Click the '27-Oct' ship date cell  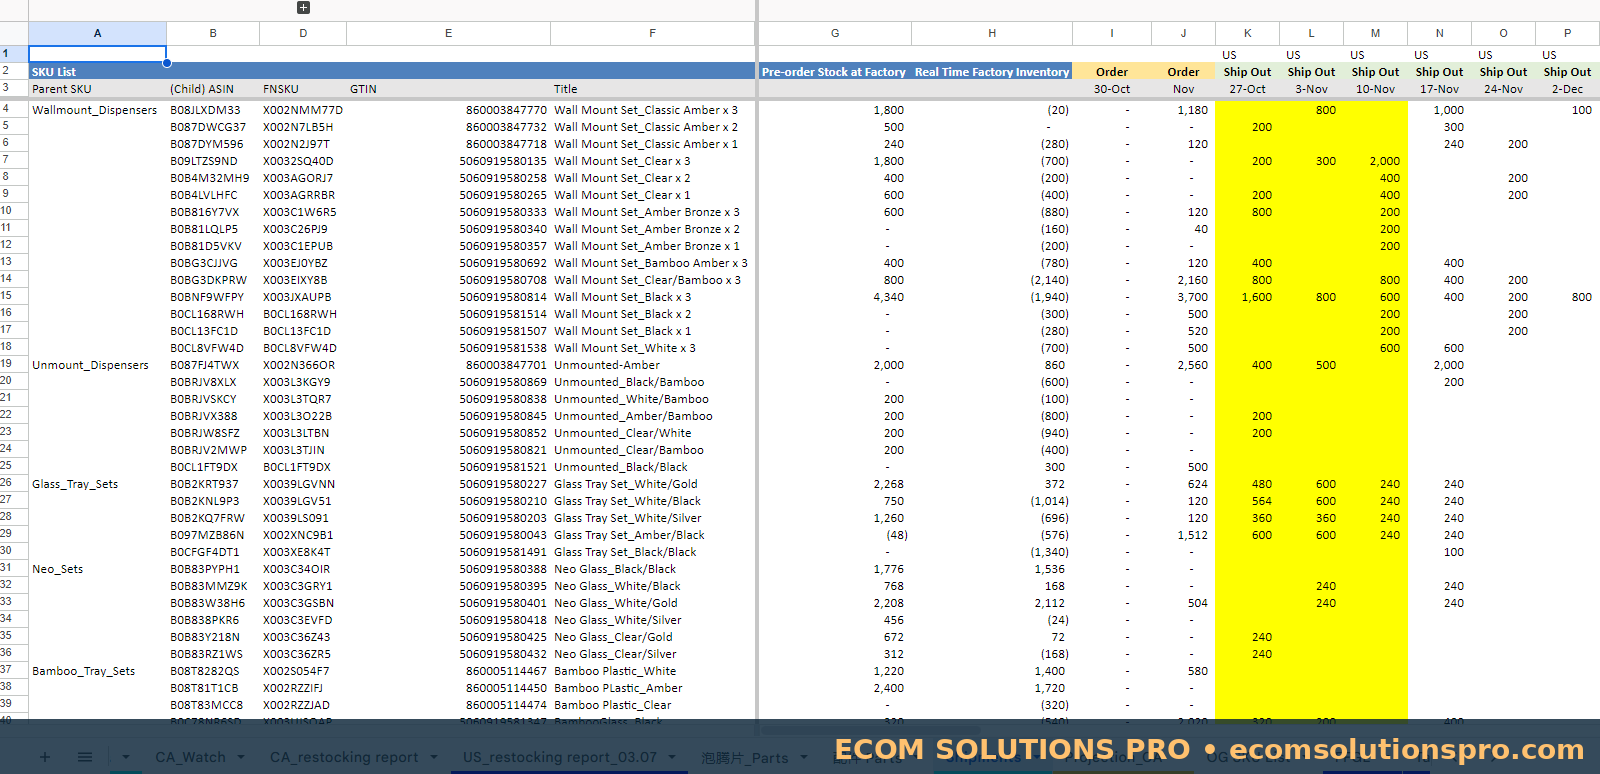pos(1247,89)
